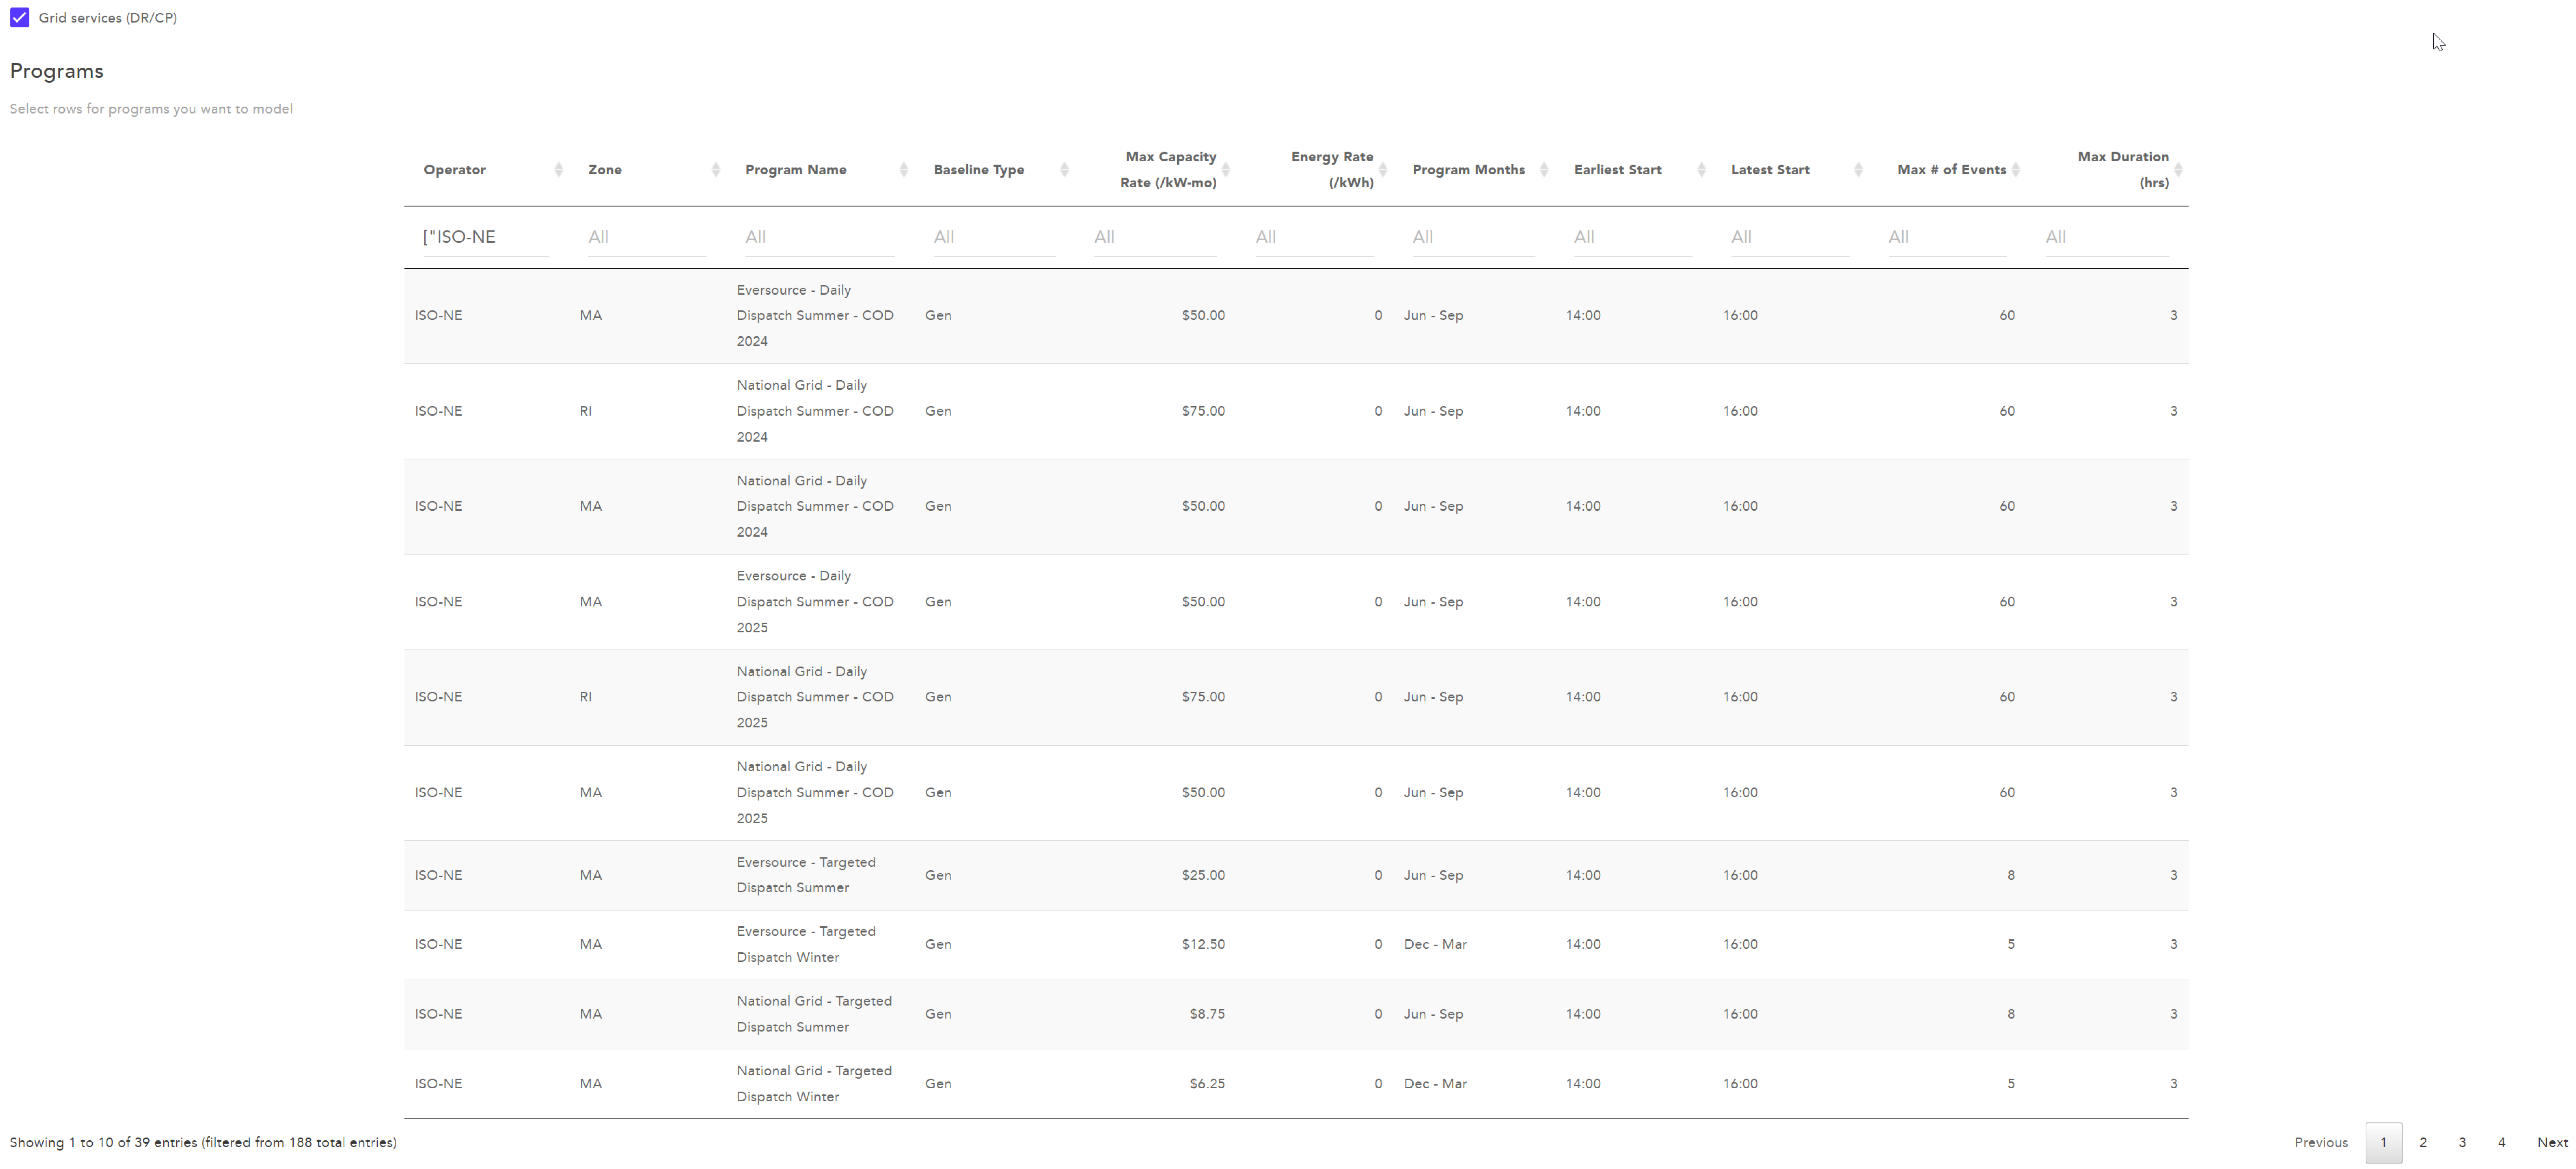Sort table by Zone column arrows
Image resolution: width=2576 pixels, height=1169 pixels.
(x=716, y=170)
